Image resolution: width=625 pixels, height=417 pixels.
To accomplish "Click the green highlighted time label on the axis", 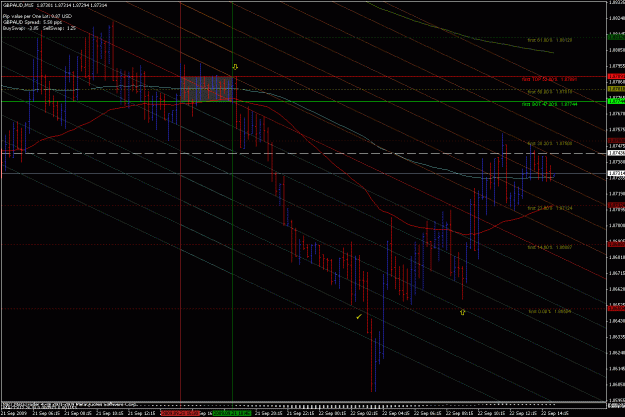I will (232, 413).
